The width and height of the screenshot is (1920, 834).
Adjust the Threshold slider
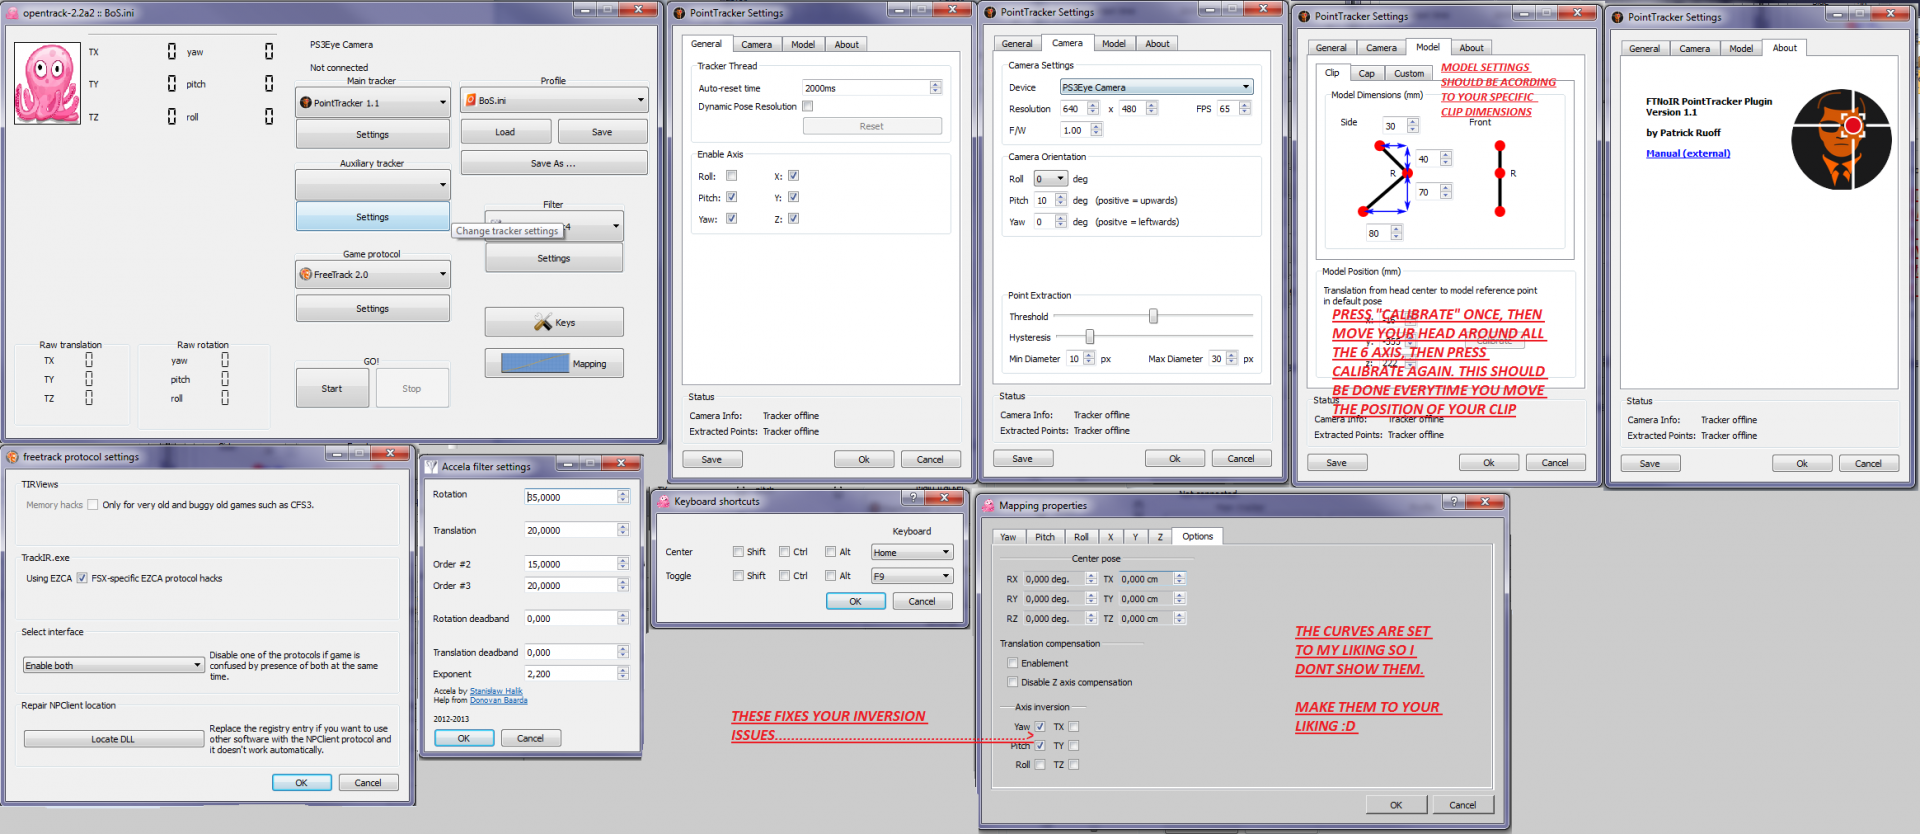point(1153,316)
